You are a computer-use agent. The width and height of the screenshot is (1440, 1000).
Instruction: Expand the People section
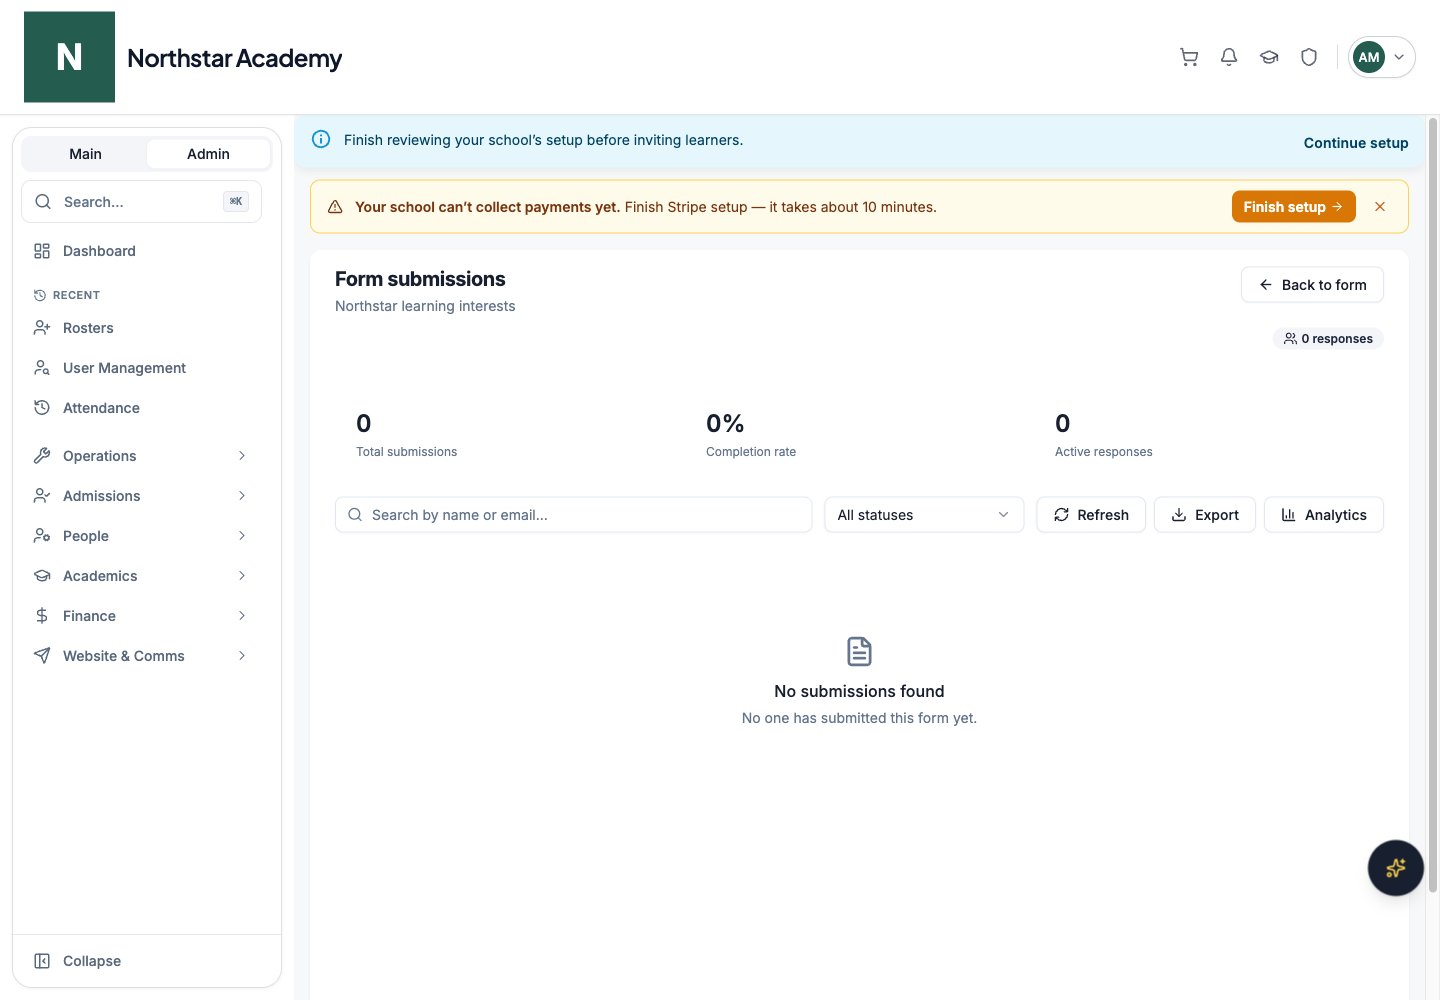click(141, 536)
